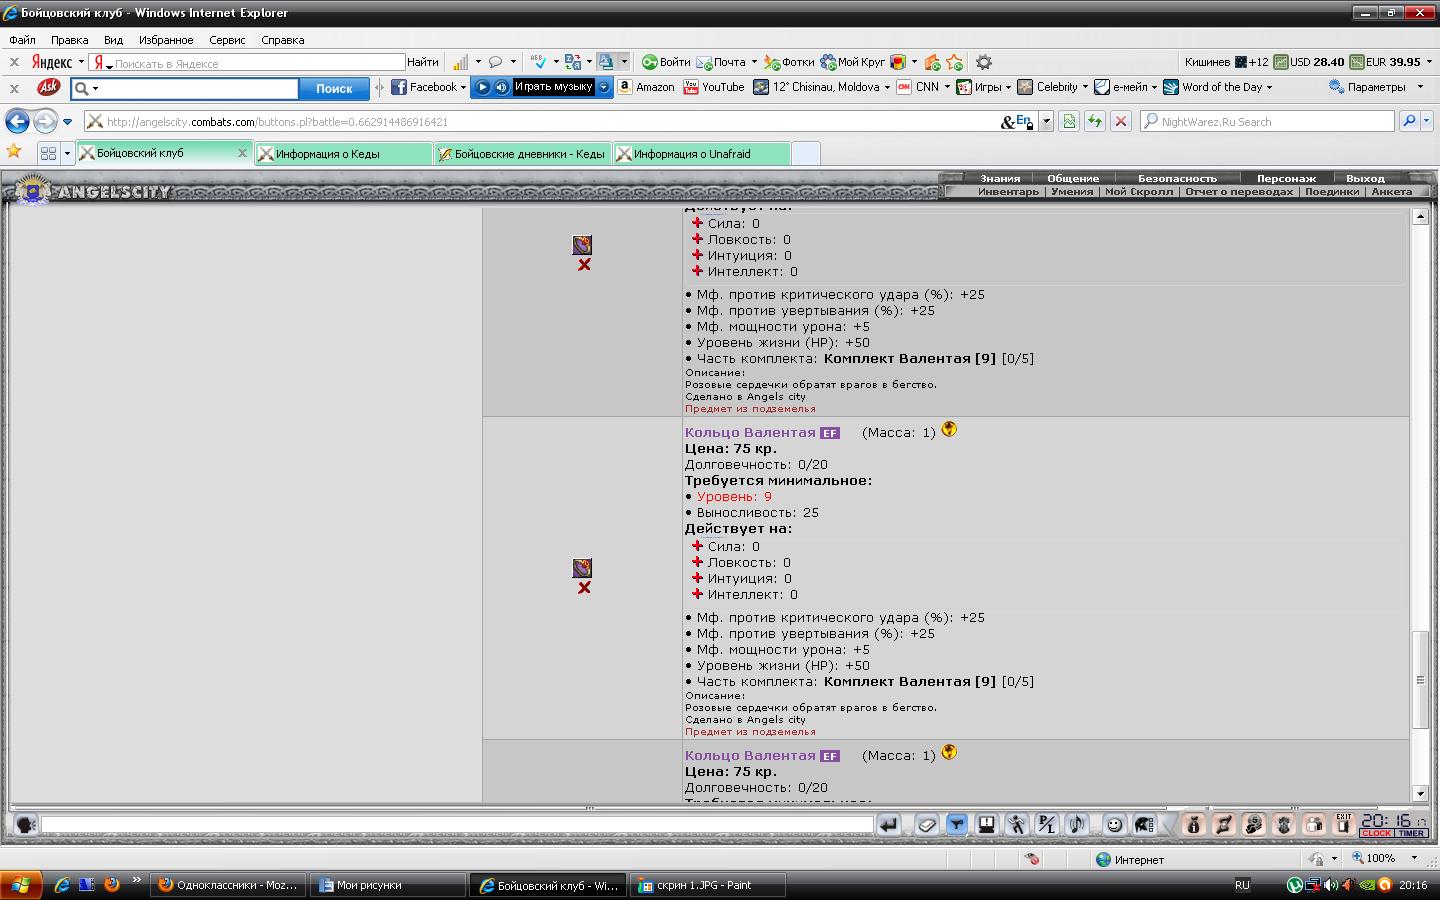Open the bottom Кольцо Валентая item link
The image size is (1440, 900).
(750, 756)
